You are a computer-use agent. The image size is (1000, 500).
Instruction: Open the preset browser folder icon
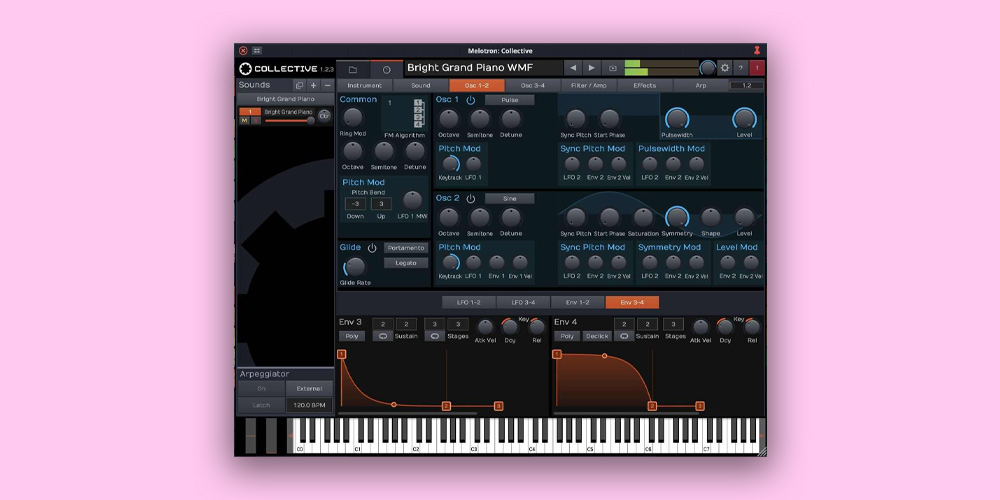click(x=353, y=70)
